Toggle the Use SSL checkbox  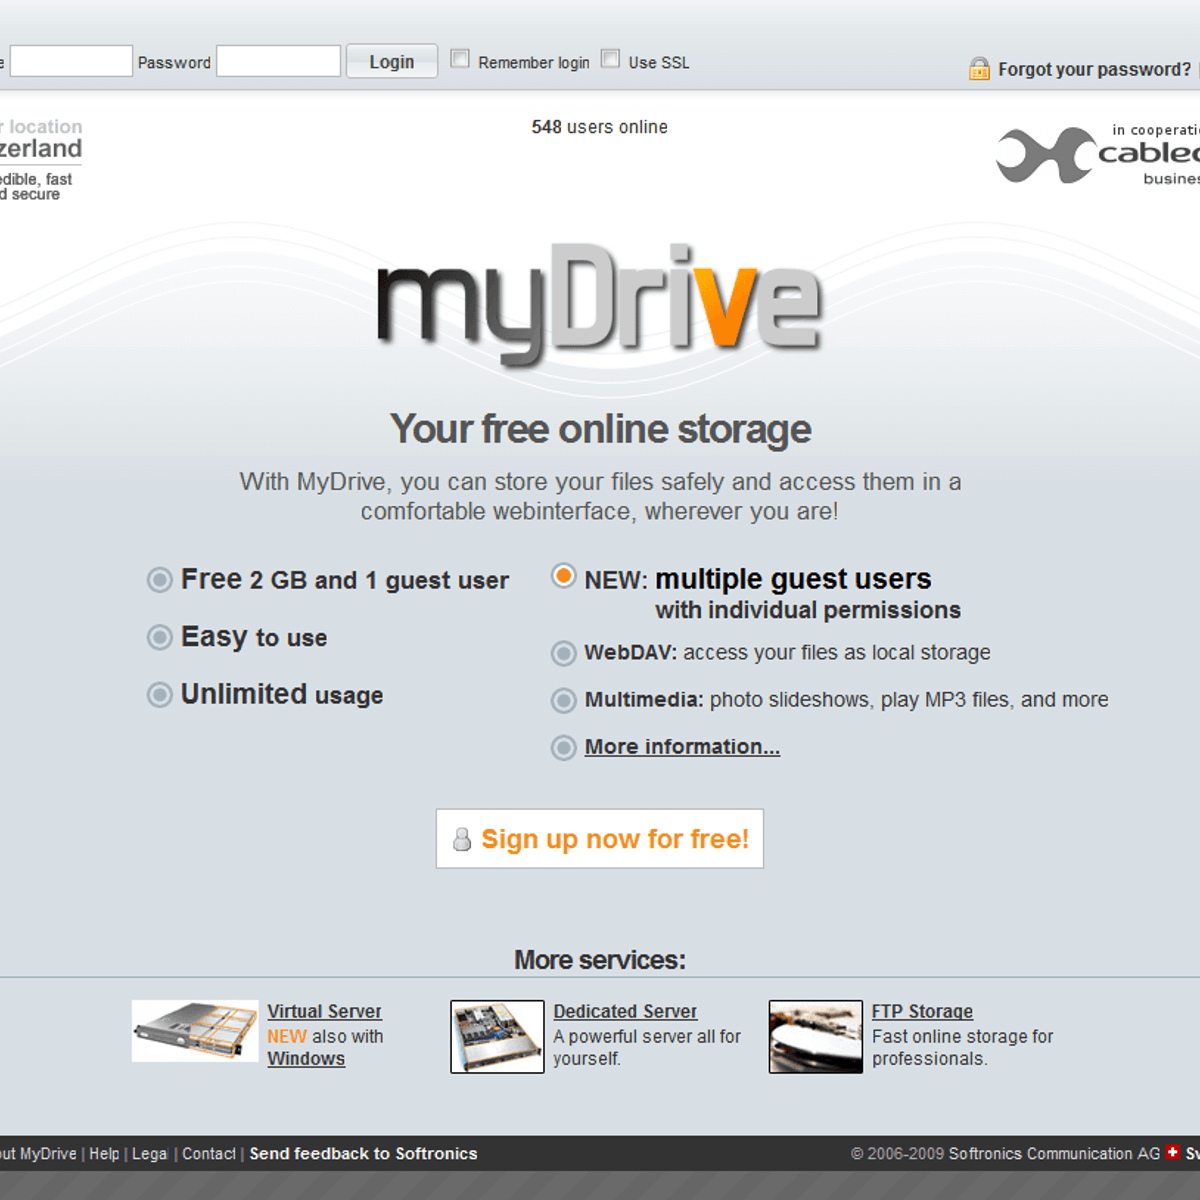tap(610, 59)
